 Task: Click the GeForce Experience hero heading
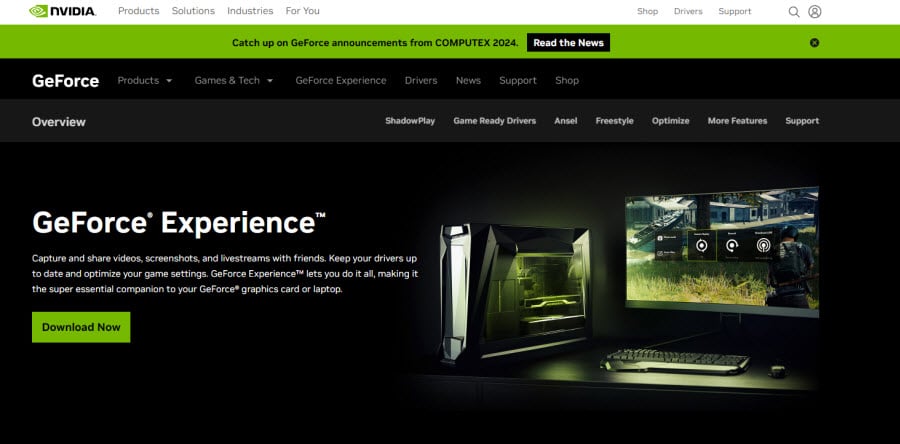179,223
